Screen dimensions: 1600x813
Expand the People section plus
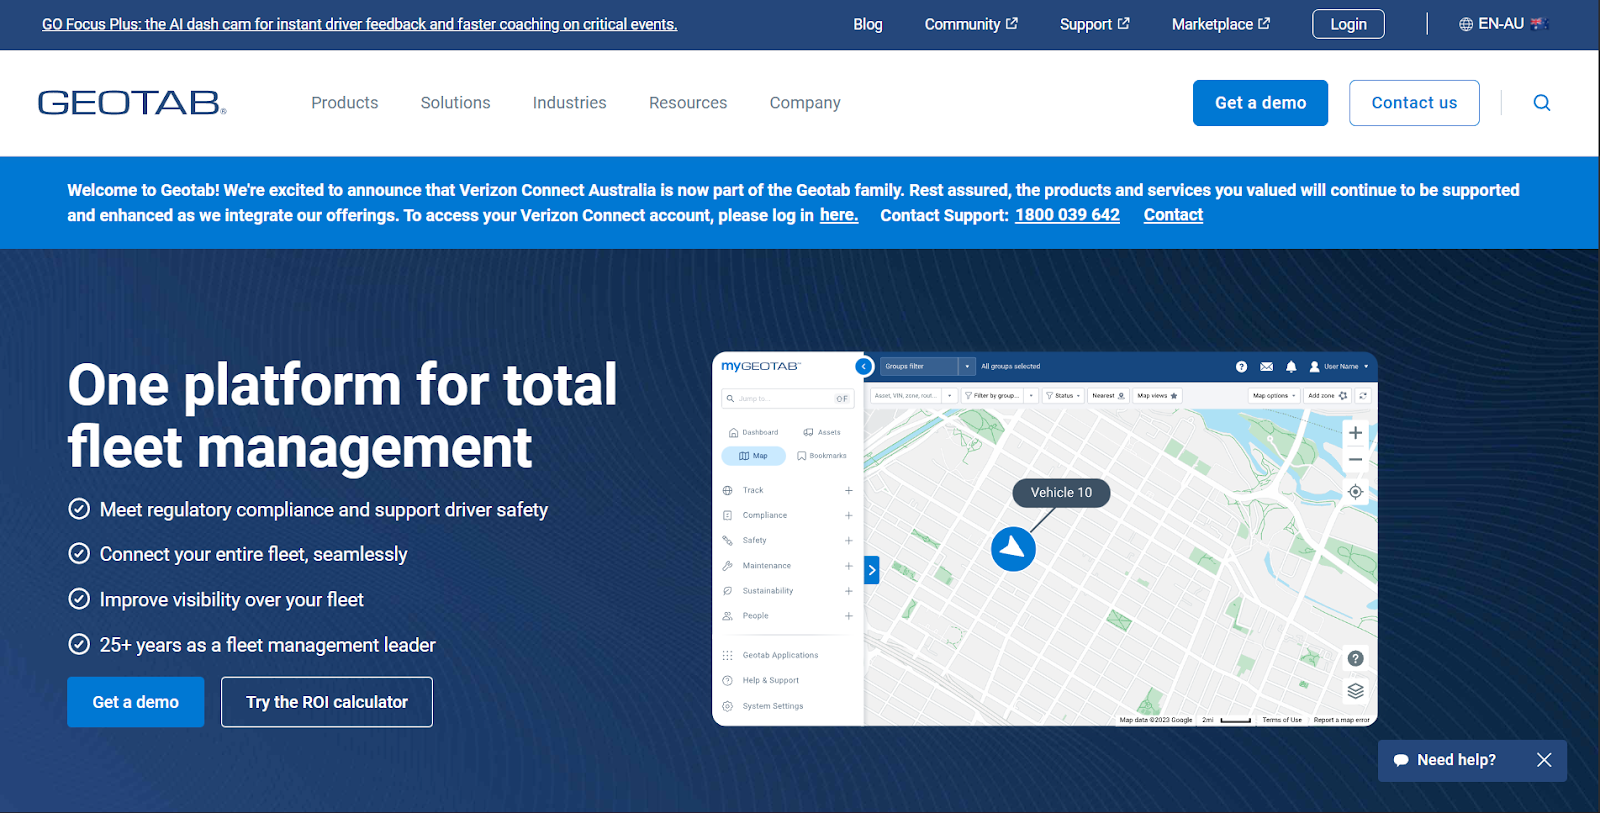coord(848,616)
